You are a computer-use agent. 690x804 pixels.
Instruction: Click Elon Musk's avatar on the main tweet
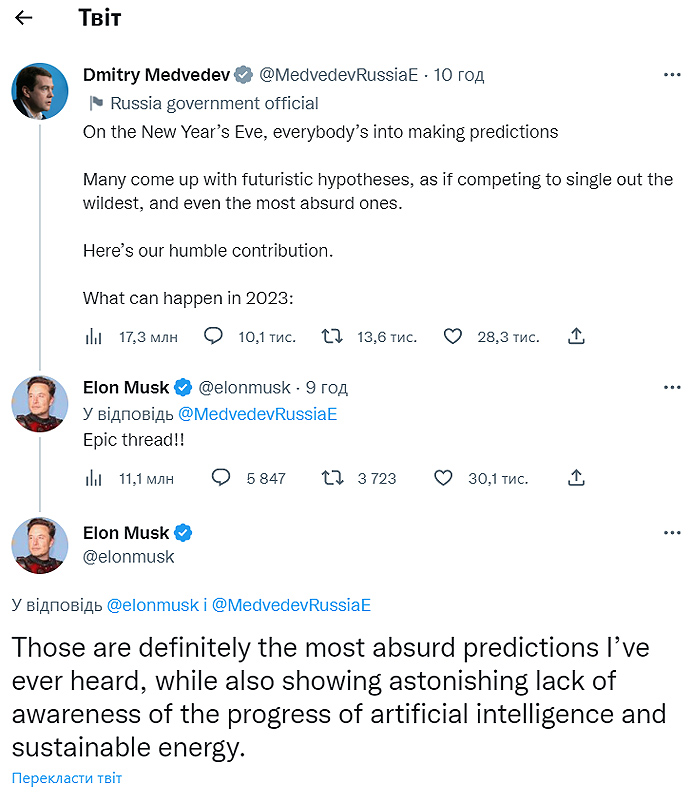click(x=39, y=545)
